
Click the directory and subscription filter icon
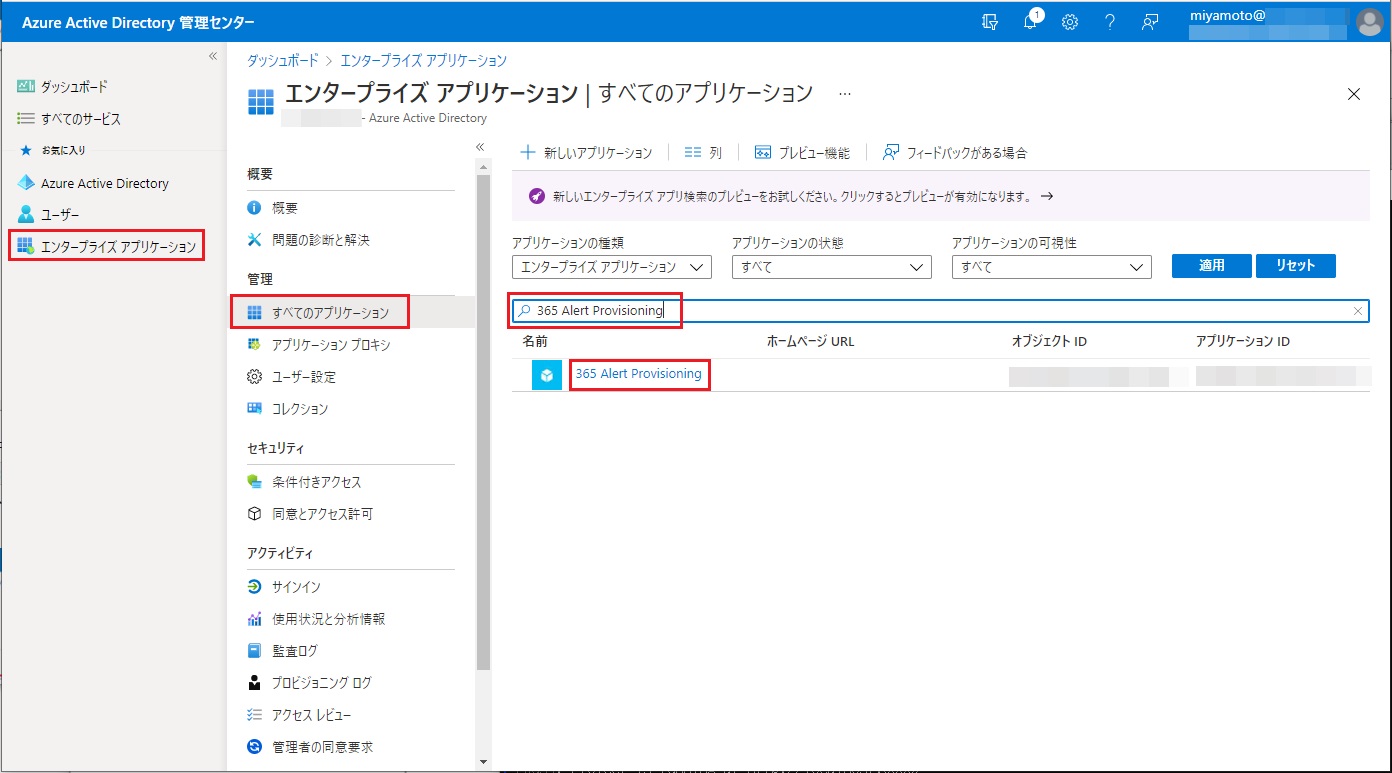990,22
